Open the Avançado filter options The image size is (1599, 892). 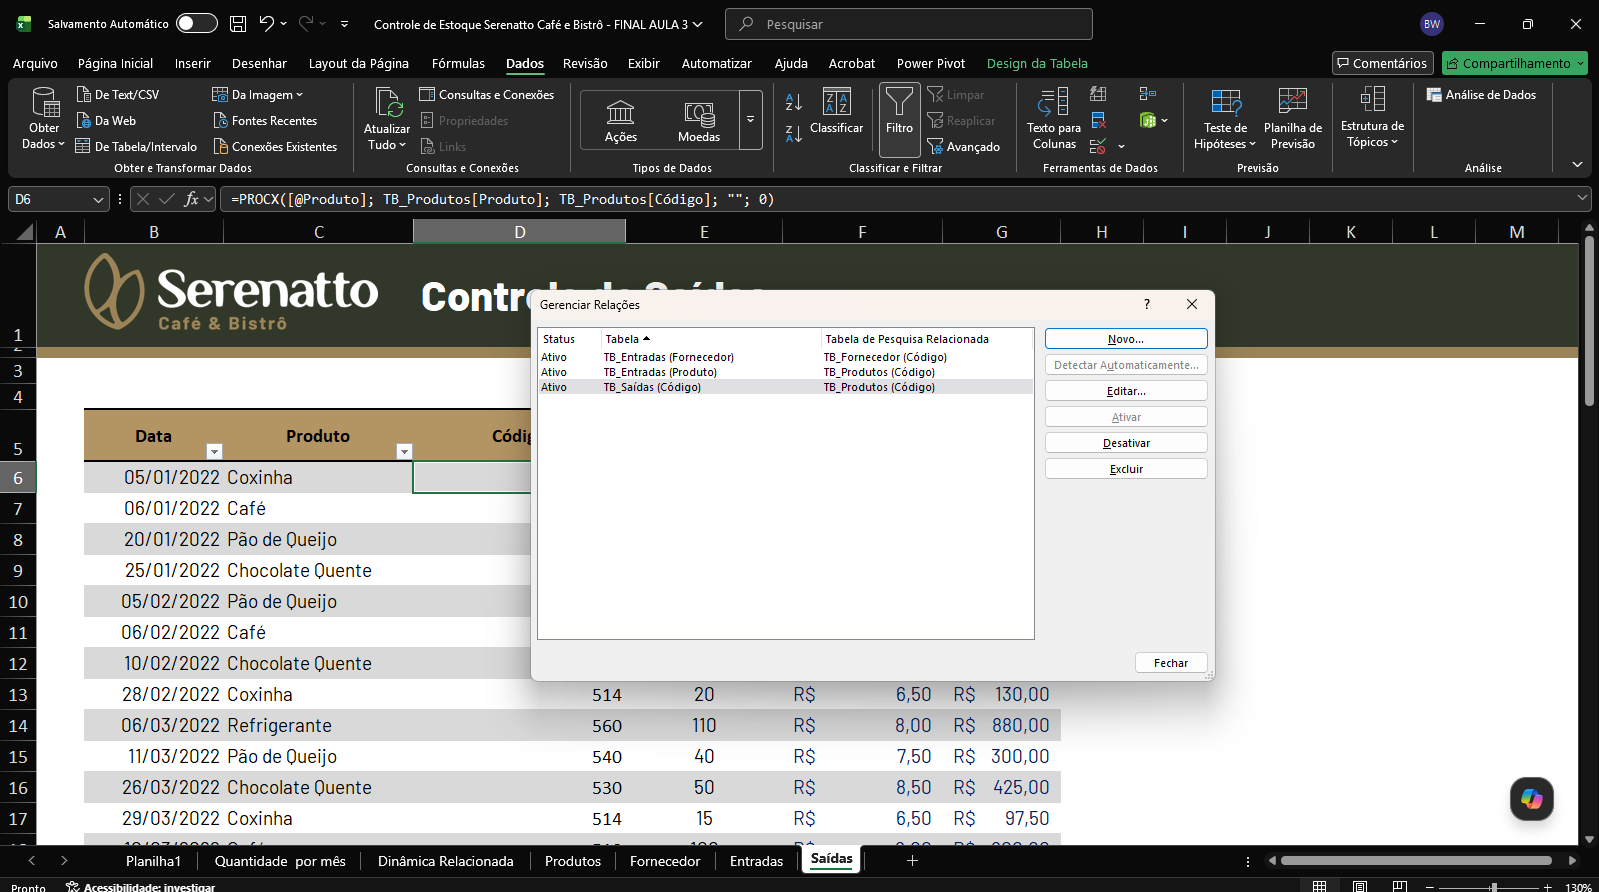[x=964, y=147]
